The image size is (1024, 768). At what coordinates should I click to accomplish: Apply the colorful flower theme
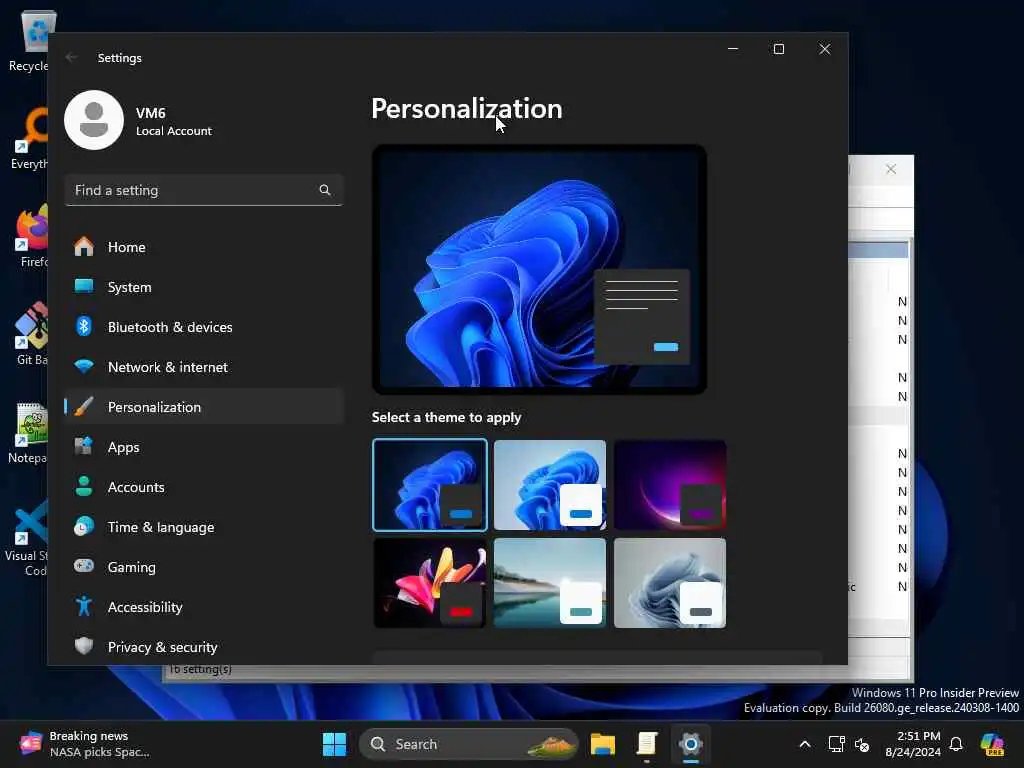tap(430, 583)
